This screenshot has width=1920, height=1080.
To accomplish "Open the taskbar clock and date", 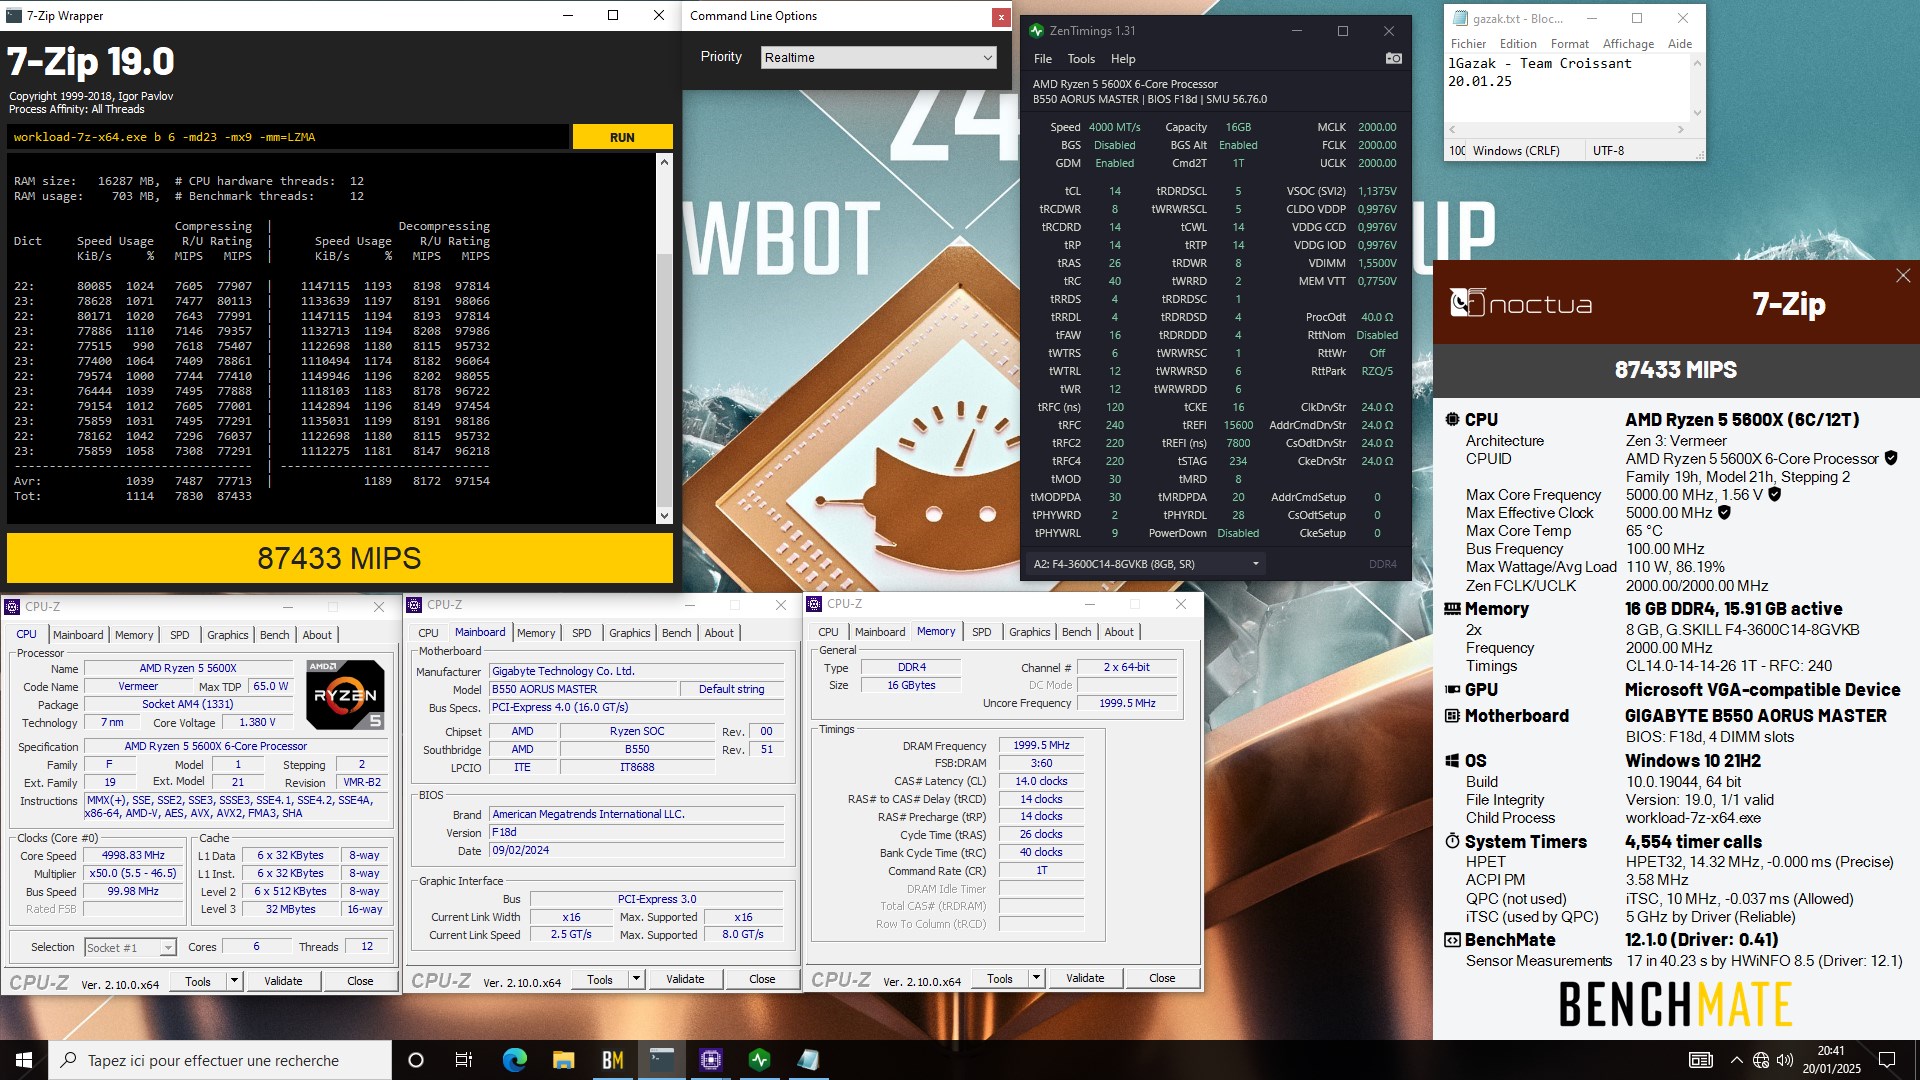I will [x=1831, y=1060].
